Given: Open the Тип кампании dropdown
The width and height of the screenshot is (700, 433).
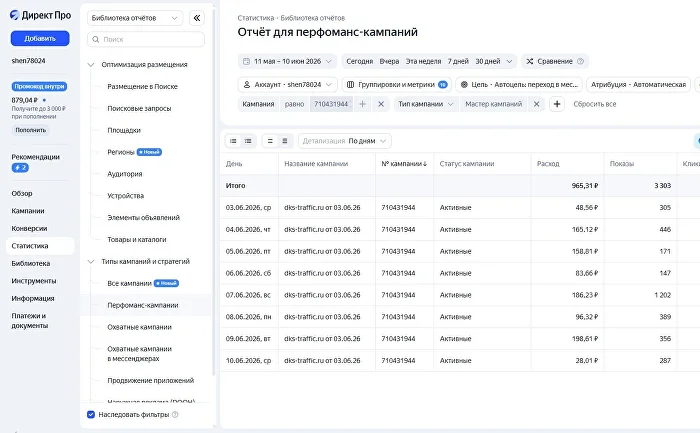Looking at the screenshot, I should [425, 104].
